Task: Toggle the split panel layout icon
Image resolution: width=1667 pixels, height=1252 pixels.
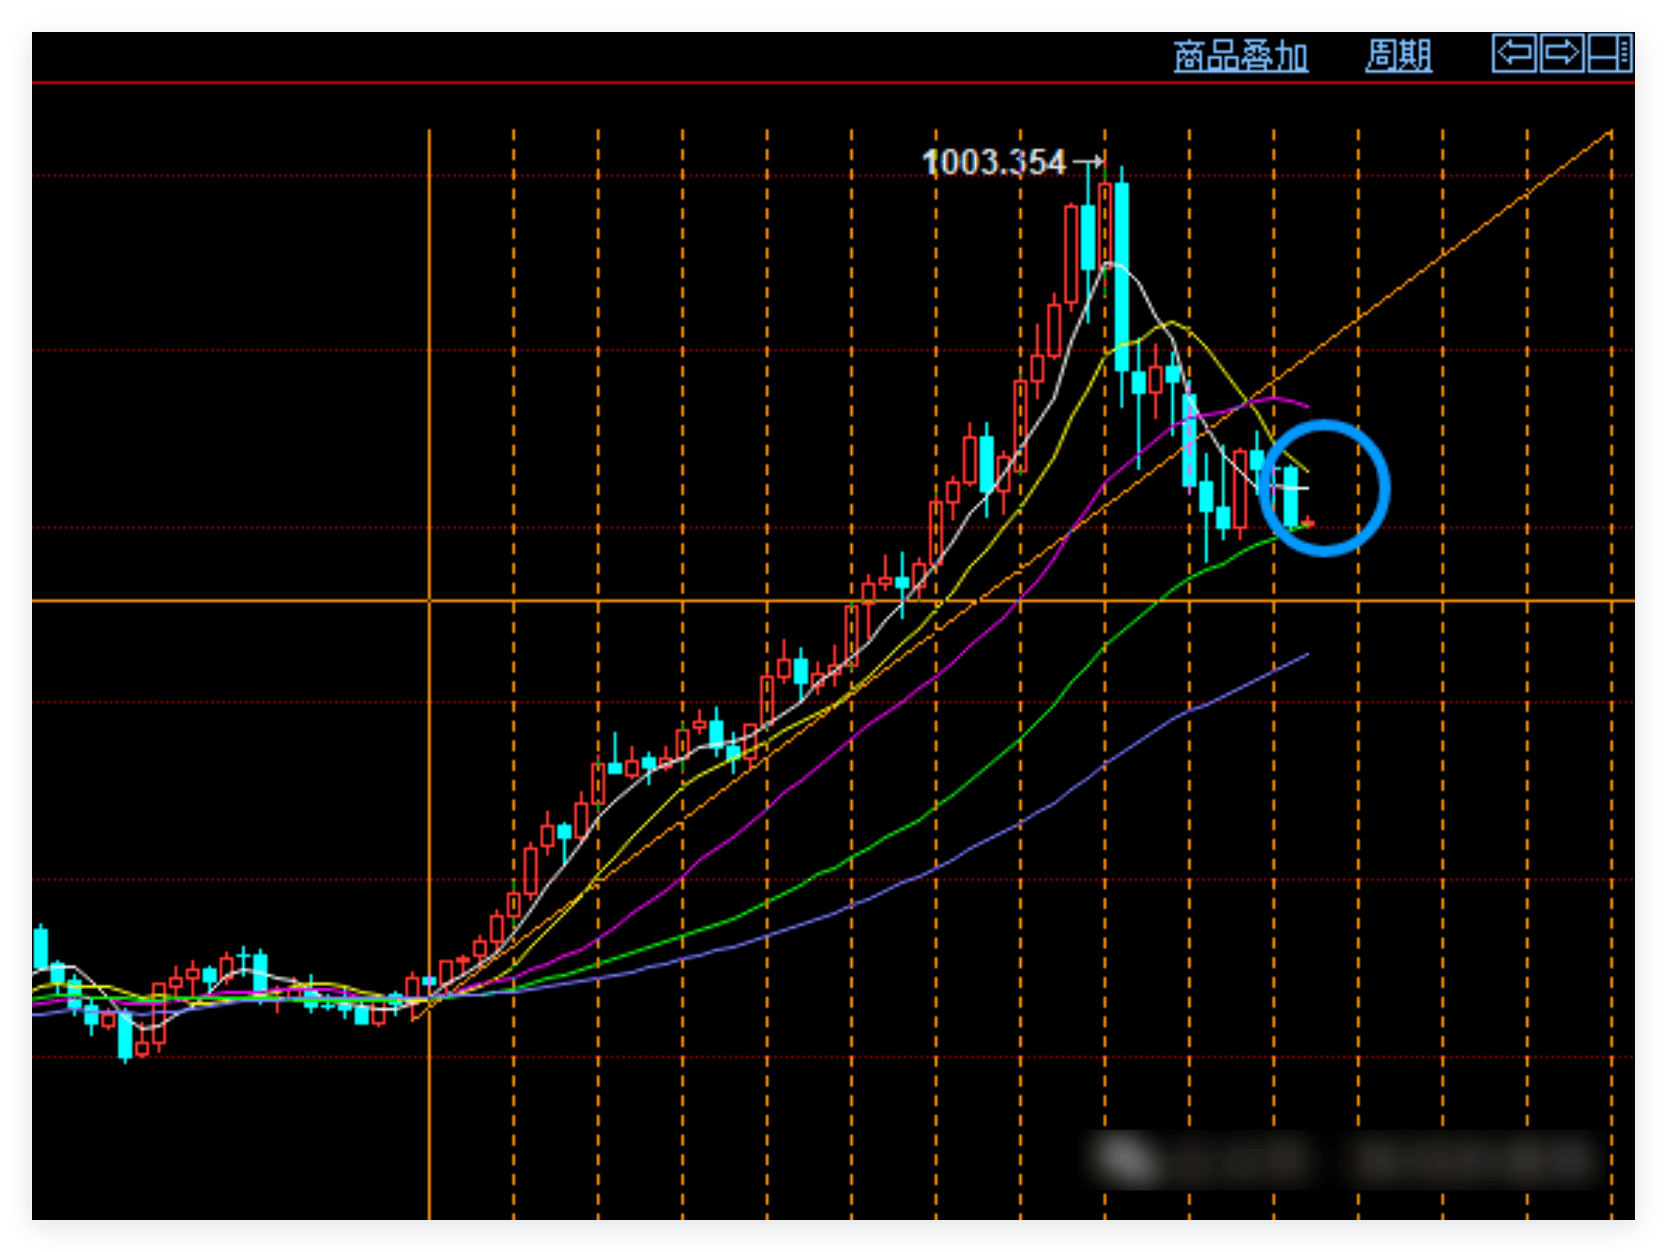Action: pos(1610,53)
